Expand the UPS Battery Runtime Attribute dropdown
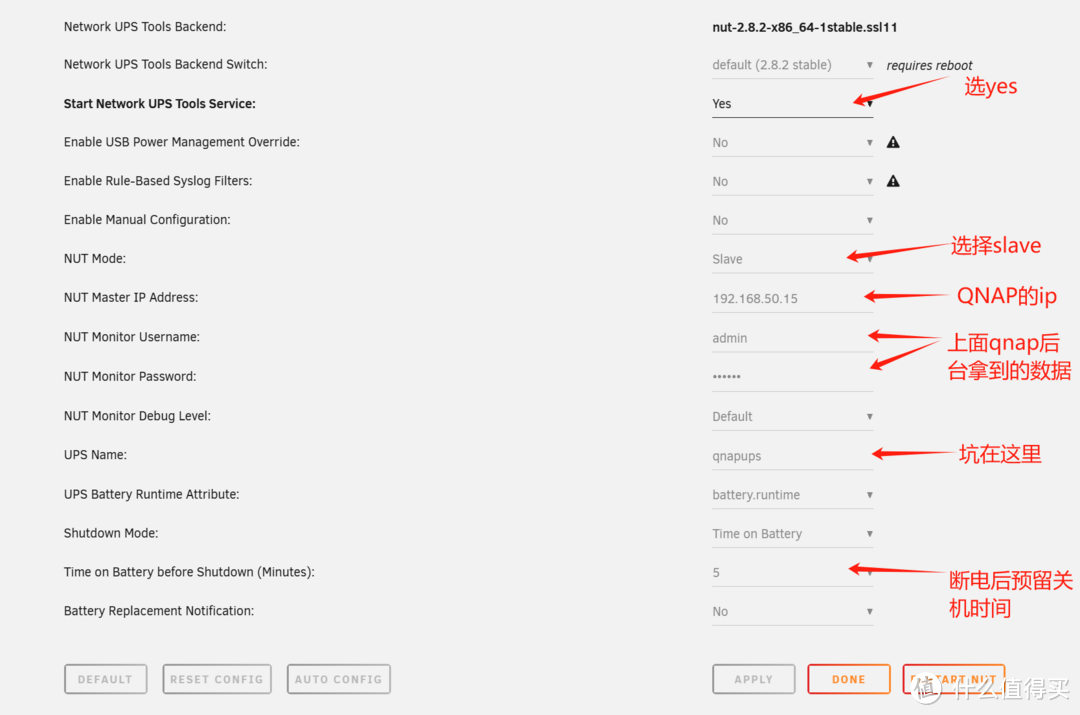Viewport: 1080px width, 715px height. click(x=791, y=495)
